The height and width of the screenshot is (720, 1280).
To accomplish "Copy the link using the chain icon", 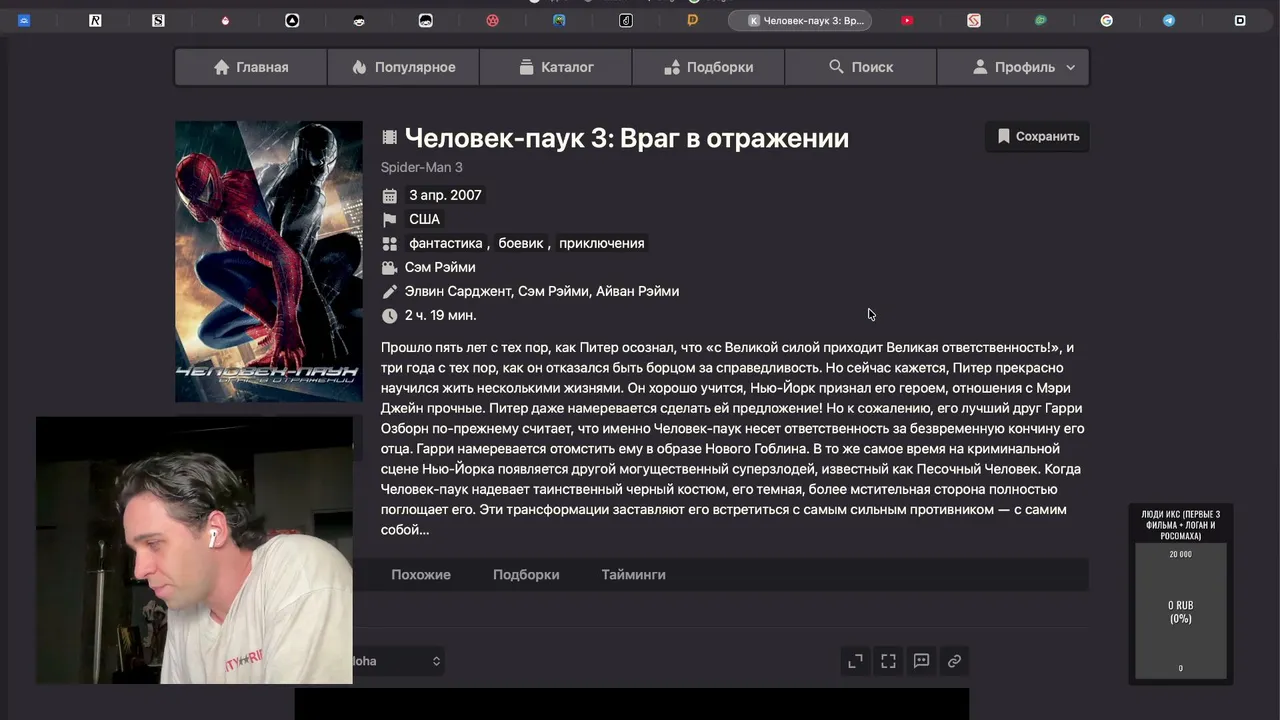I will point(954,661).
